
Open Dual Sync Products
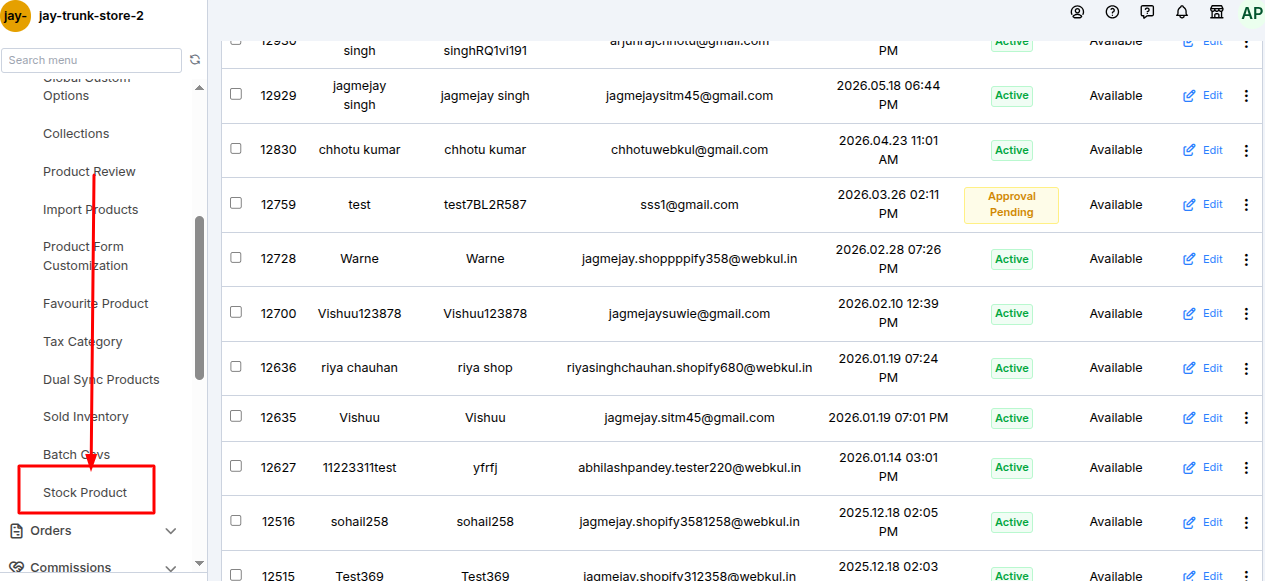coord(101,380)
